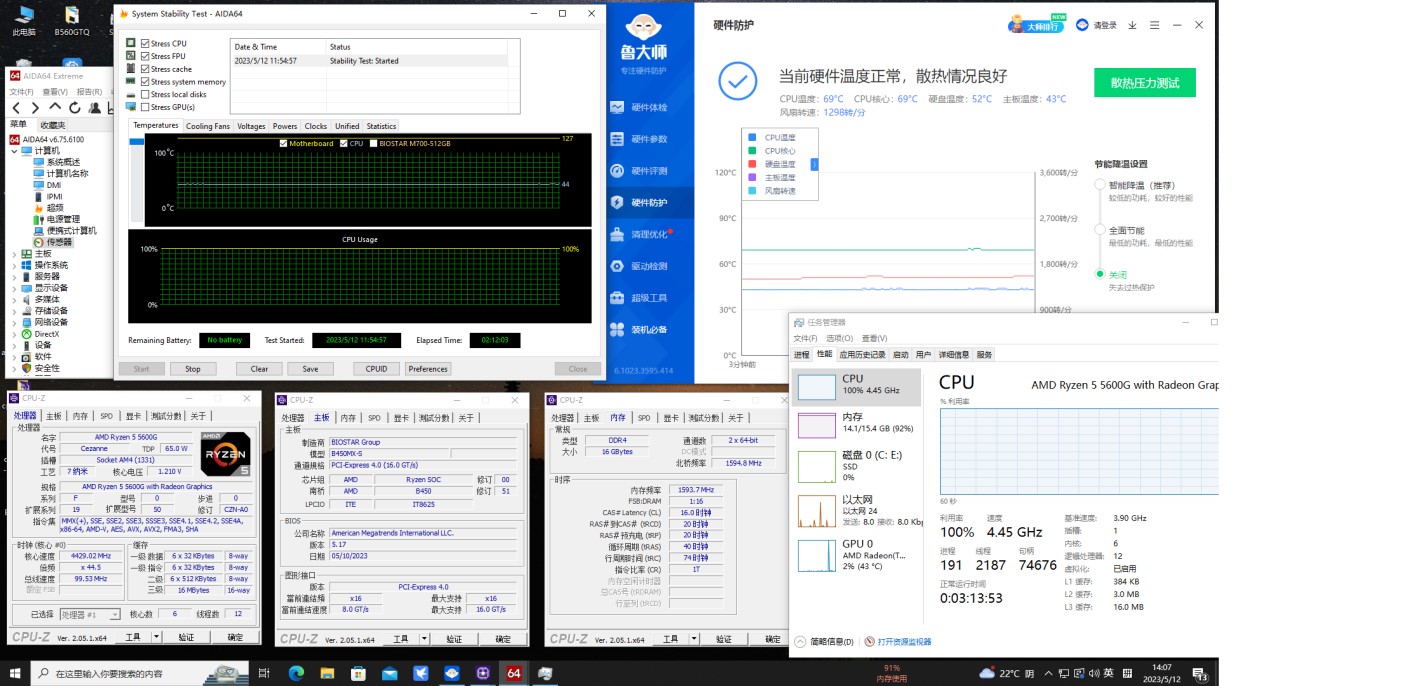The image size is (1427, 686).
Task: Collapse Task Manager using 简略信息
Action: click(x=824, y=642)
